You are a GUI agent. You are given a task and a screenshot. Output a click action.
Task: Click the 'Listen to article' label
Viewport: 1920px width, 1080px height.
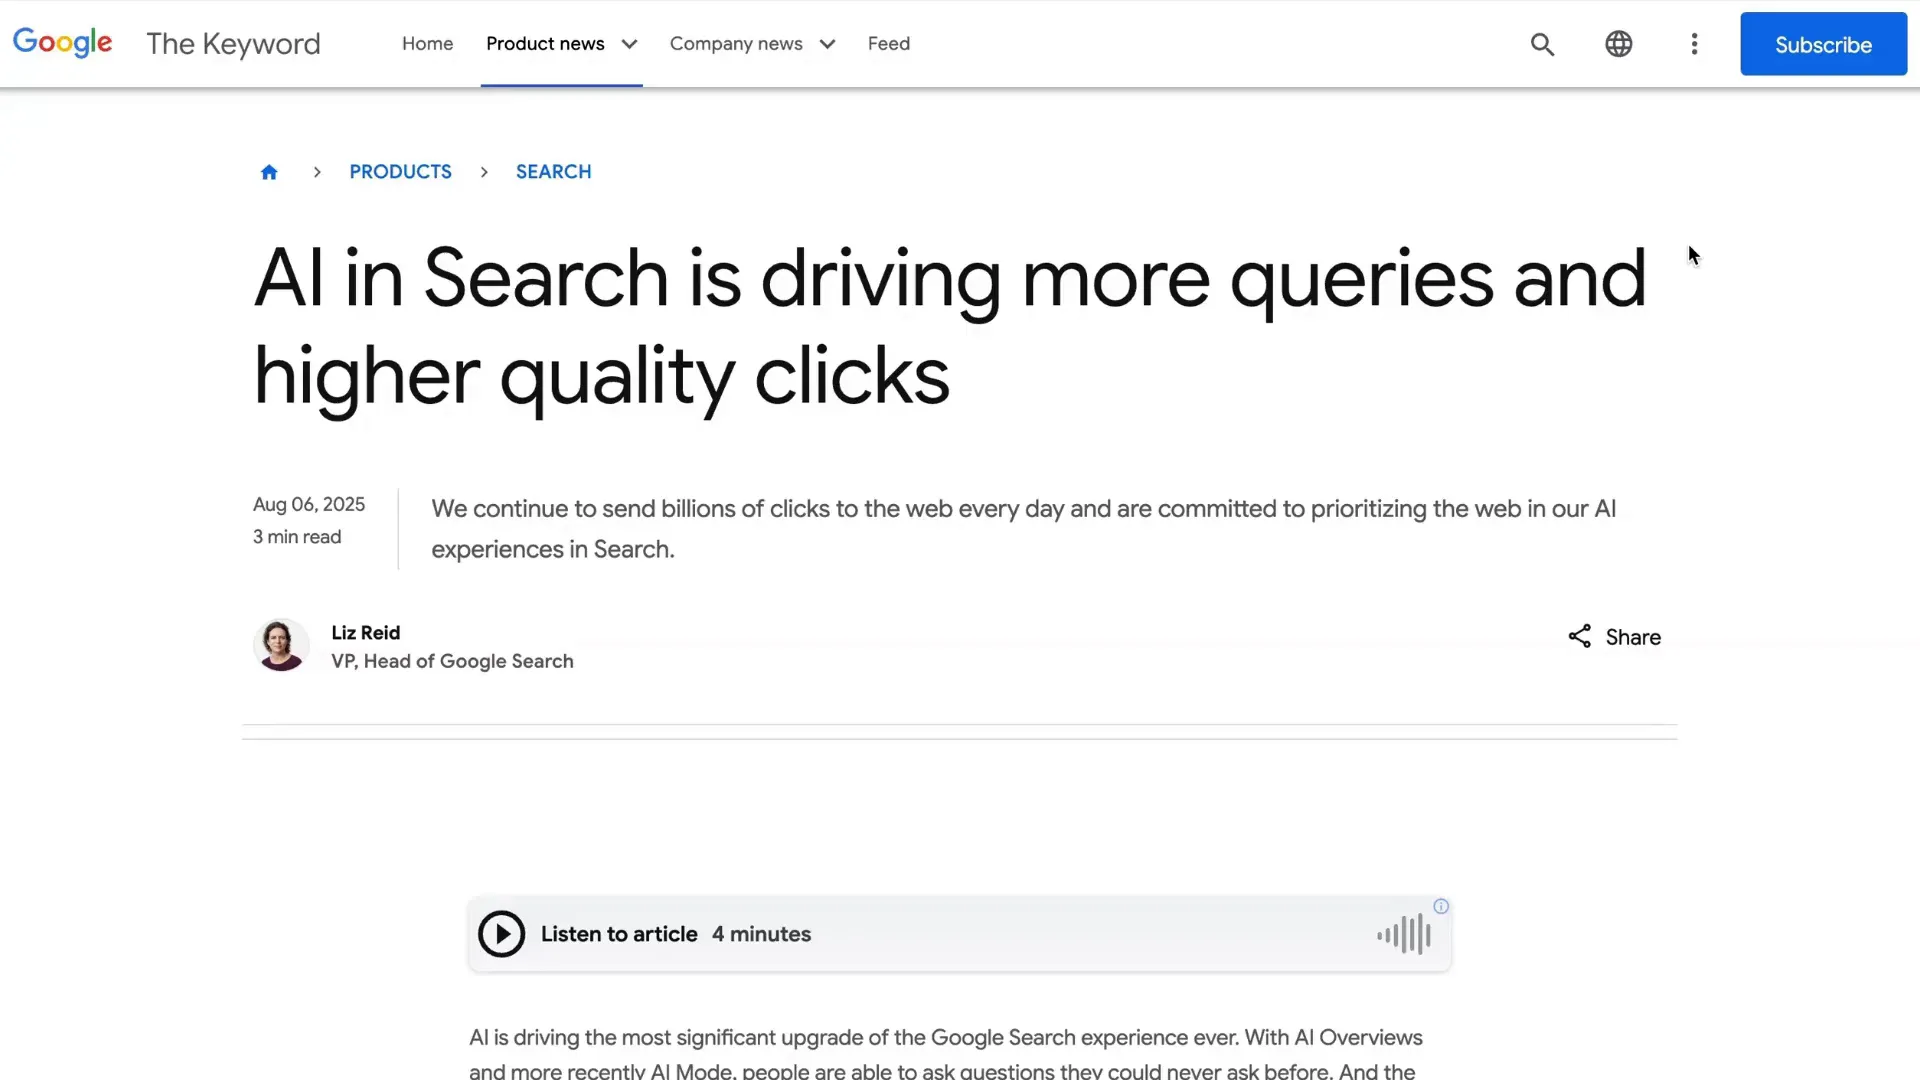[619, 934]
